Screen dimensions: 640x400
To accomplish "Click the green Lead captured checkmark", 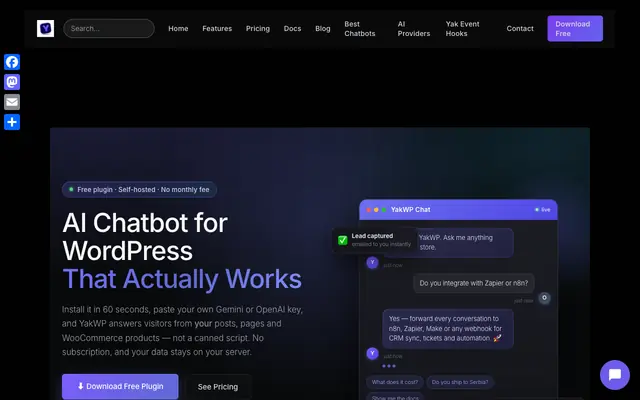I will [x=343, y=240].
